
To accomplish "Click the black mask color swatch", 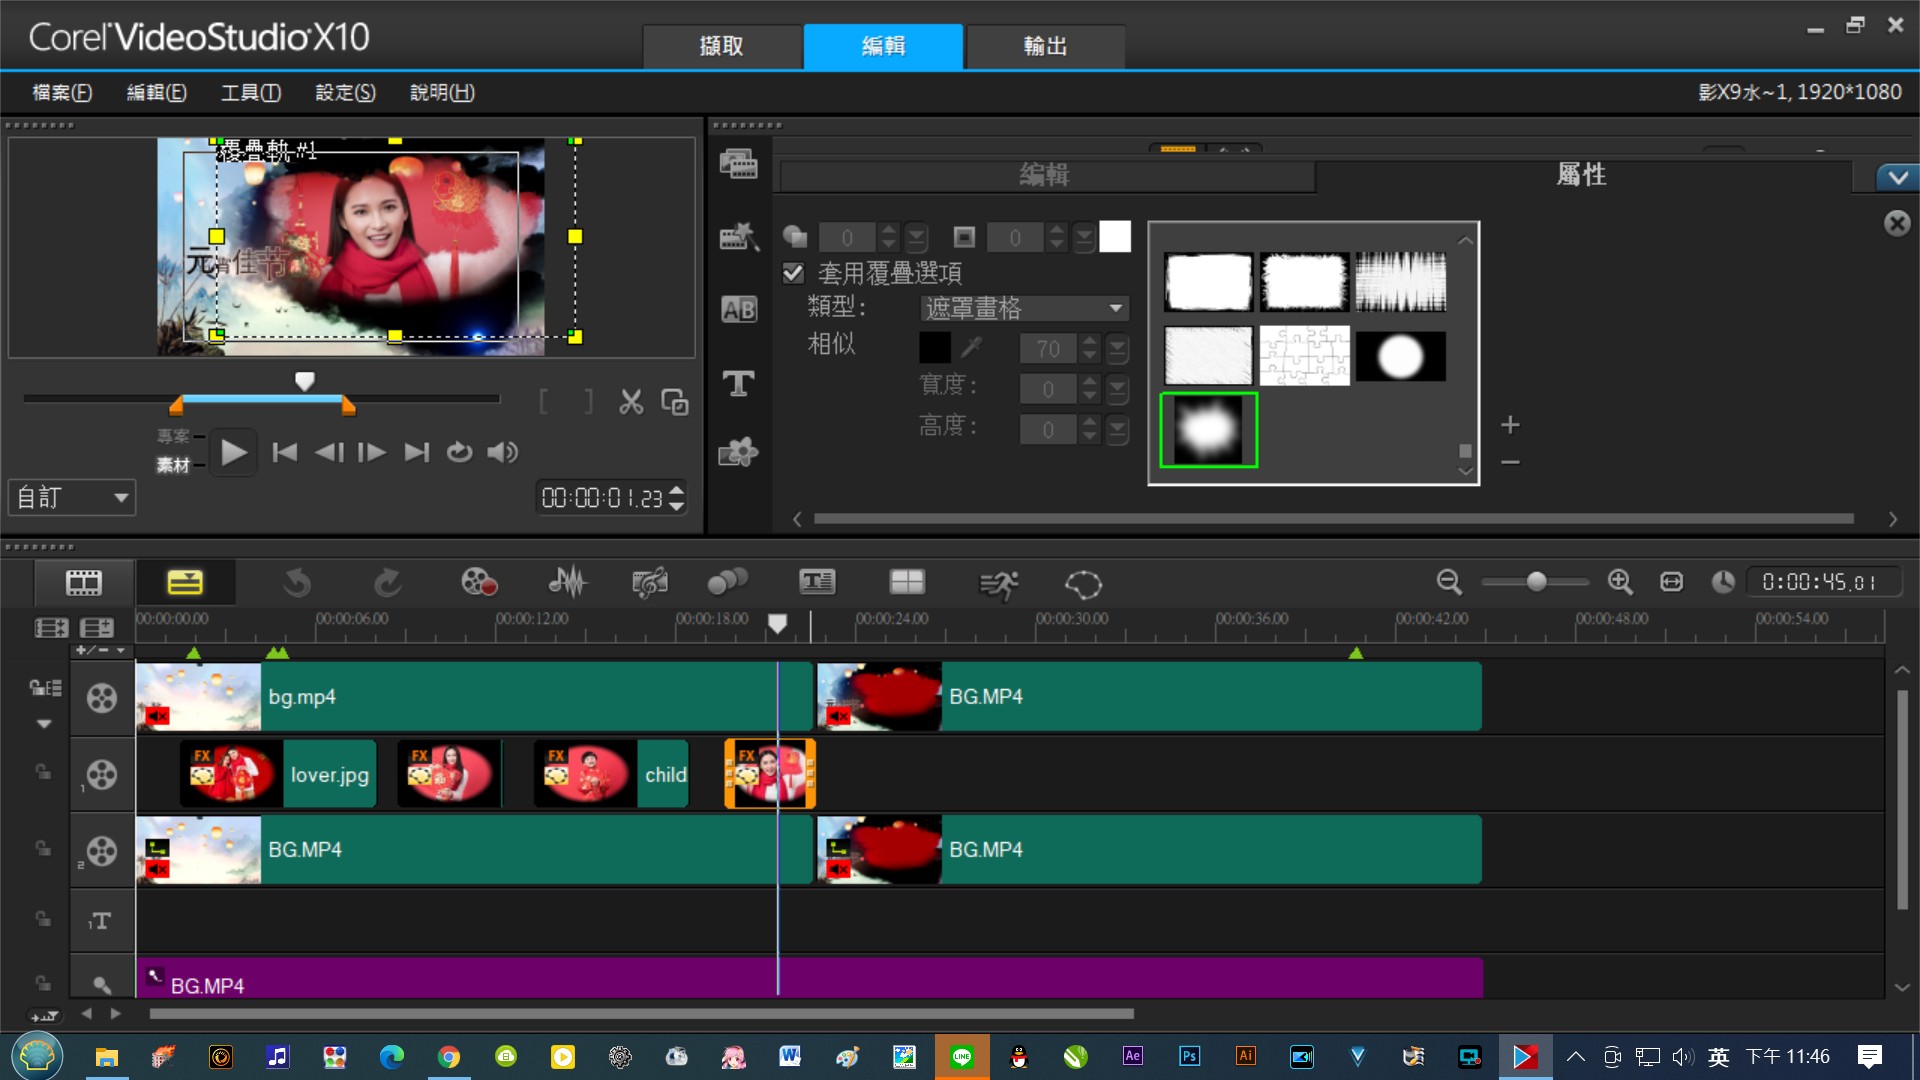I will point(934,348).
